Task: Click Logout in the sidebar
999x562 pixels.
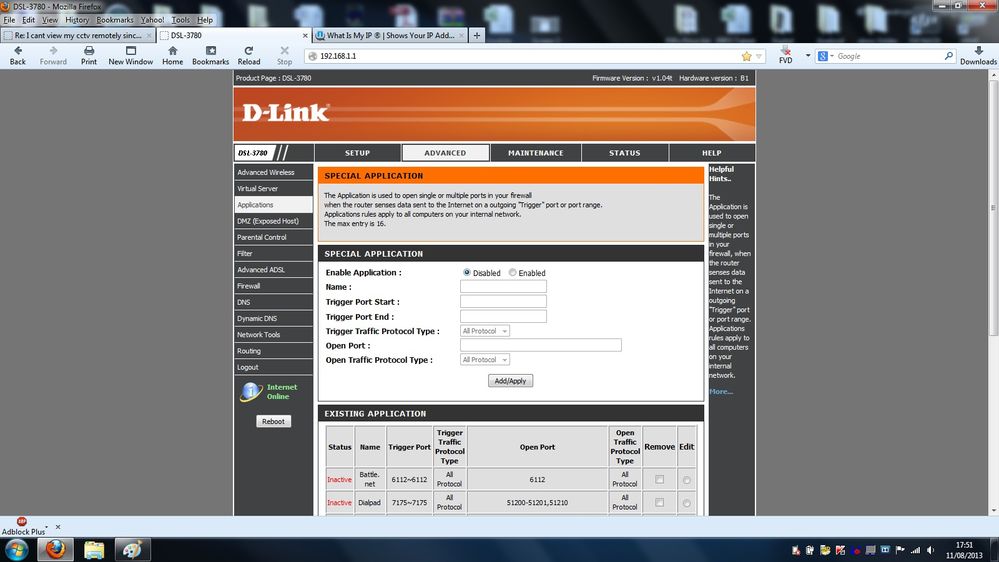Action: (273, 368)
